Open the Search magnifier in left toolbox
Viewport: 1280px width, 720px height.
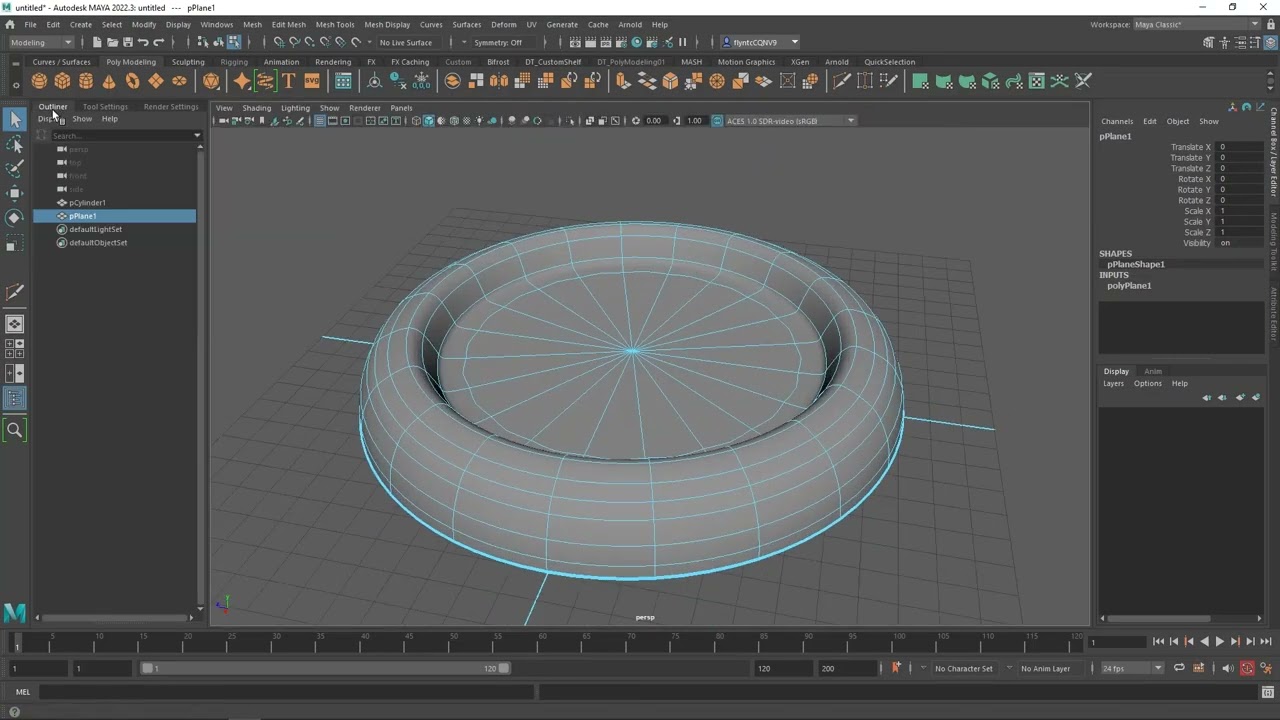click(15, 430)
